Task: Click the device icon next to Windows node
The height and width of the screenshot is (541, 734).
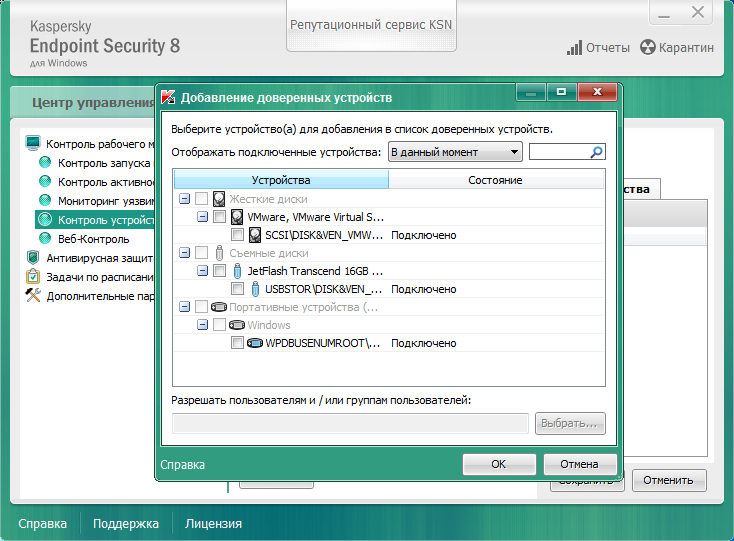Action: [x=237, y=325]
